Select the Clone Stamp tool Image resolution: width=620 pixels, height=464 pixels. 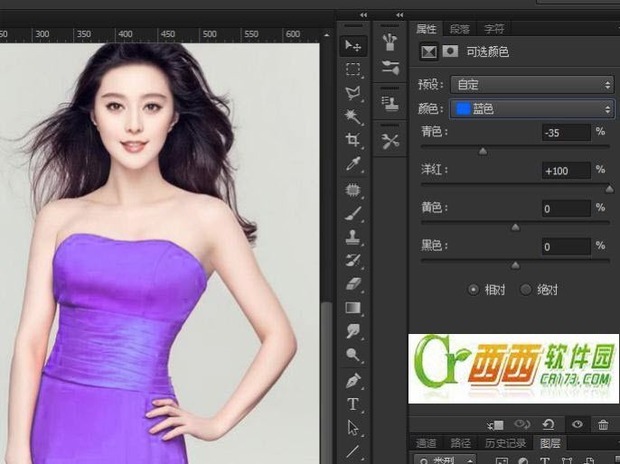point(353,236)
